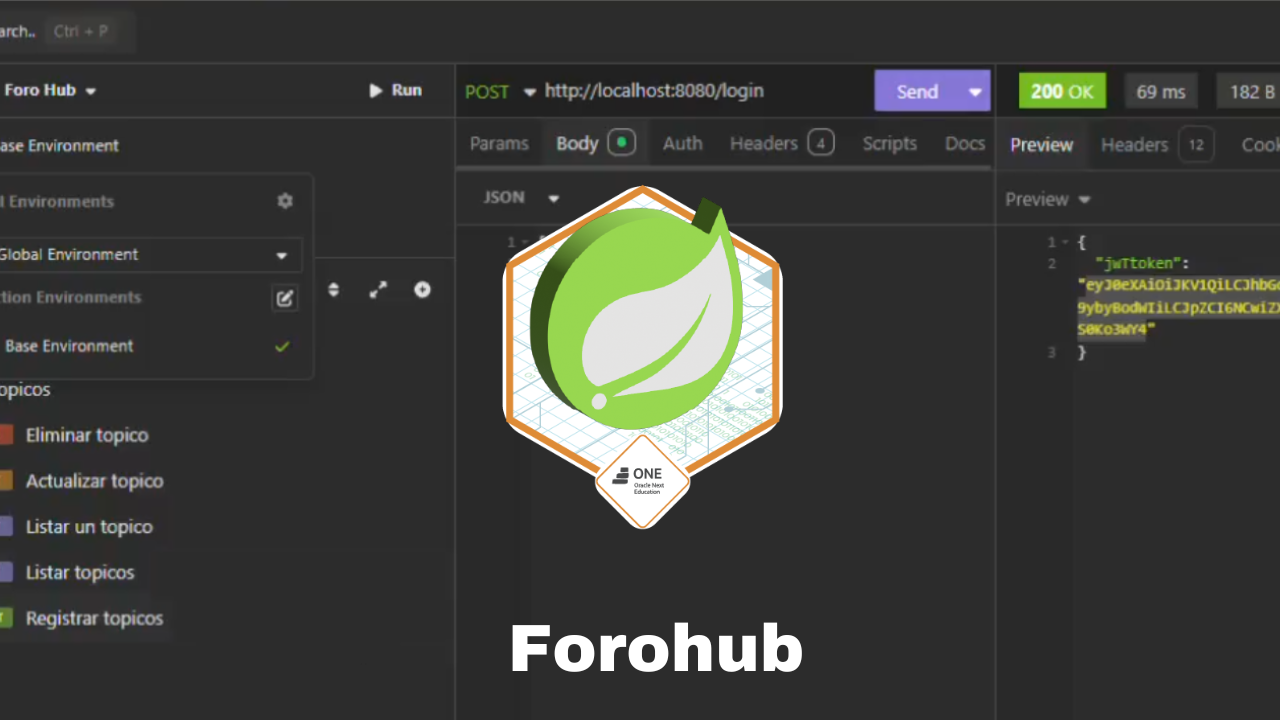Click the ONE Oracle Next Education badge
Viewport: 1280px width, 720px height.
coord(642,480)
